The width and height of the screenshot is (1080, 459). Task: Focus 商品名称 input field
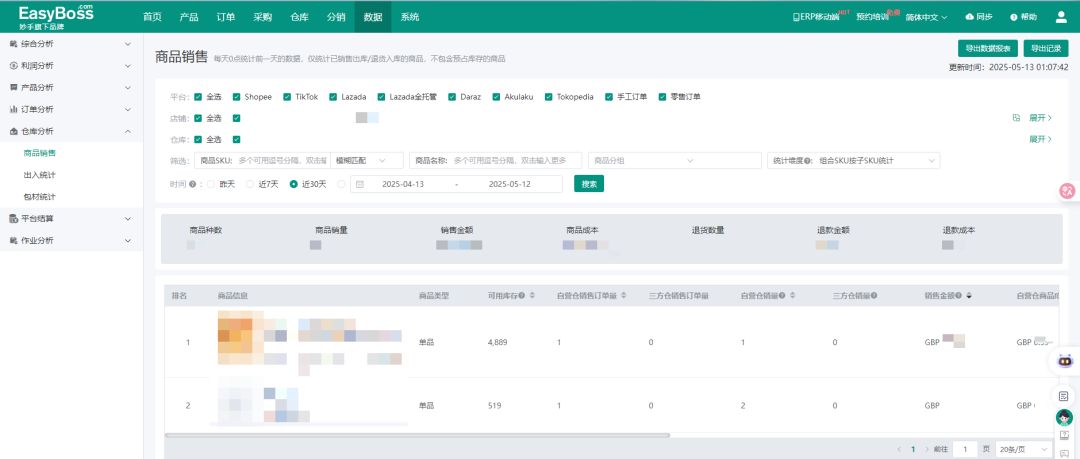point(495,161)
